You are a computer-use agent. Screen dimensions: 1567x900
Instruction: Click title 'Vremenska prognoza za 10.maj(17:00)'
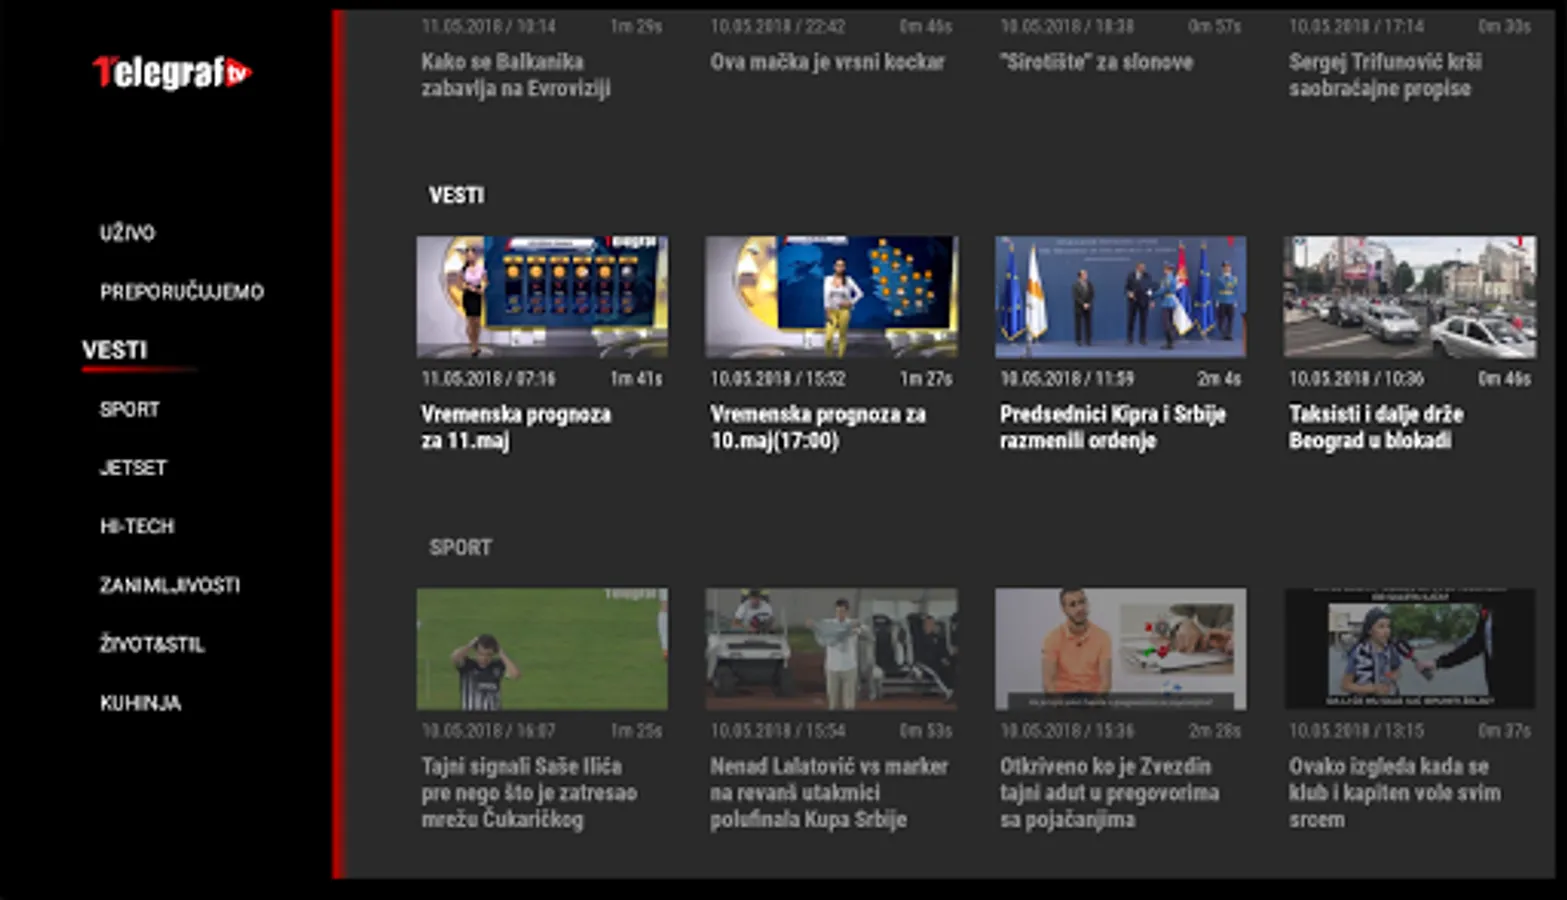pyautogui.click(x=817, y=427)
